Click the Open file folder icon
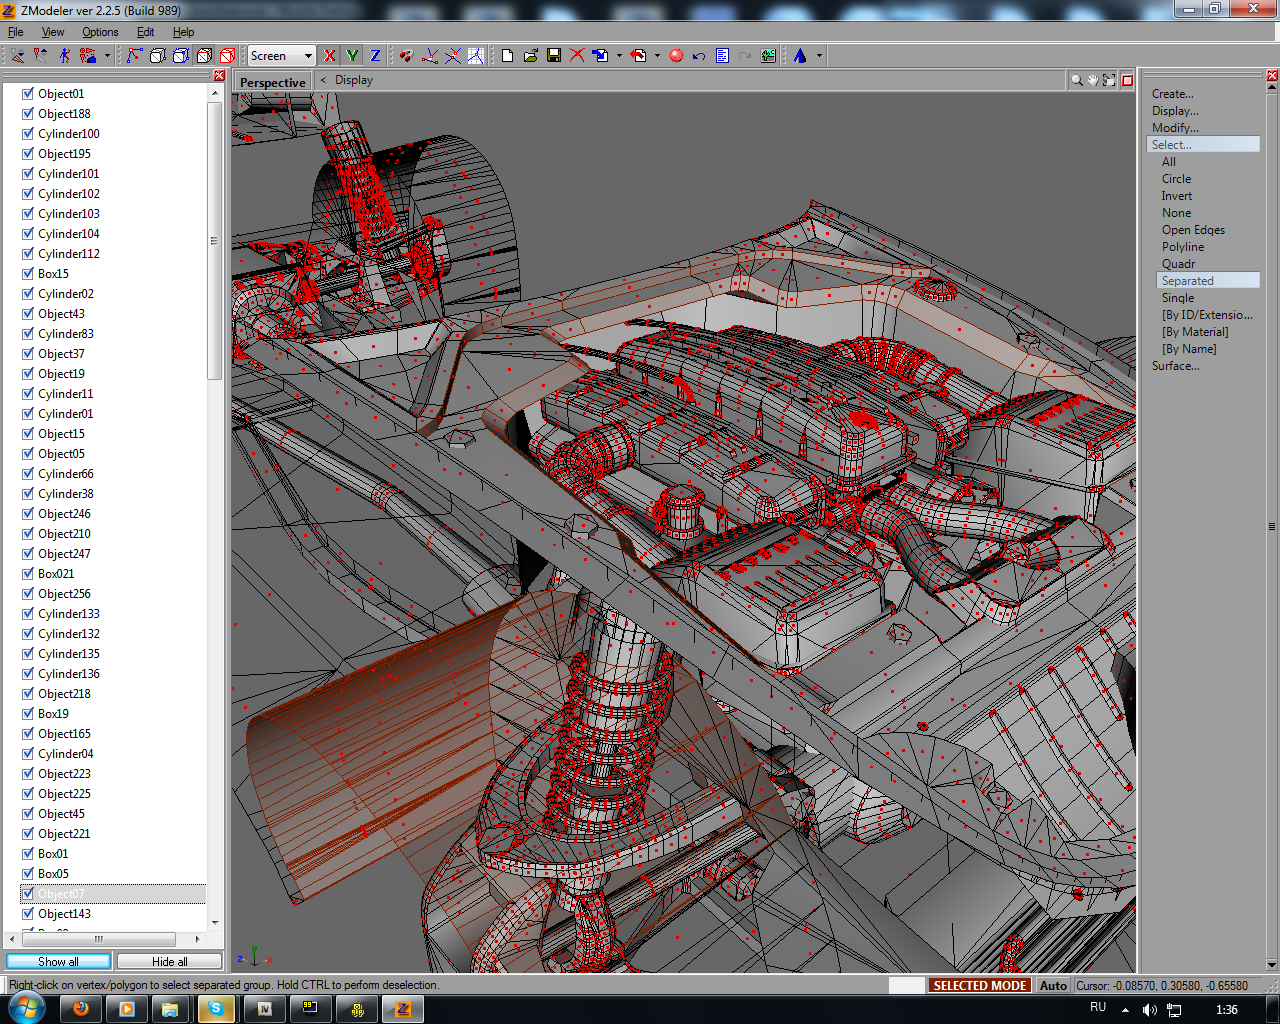The image size is (1280, 1024). (x=531, y=56)
